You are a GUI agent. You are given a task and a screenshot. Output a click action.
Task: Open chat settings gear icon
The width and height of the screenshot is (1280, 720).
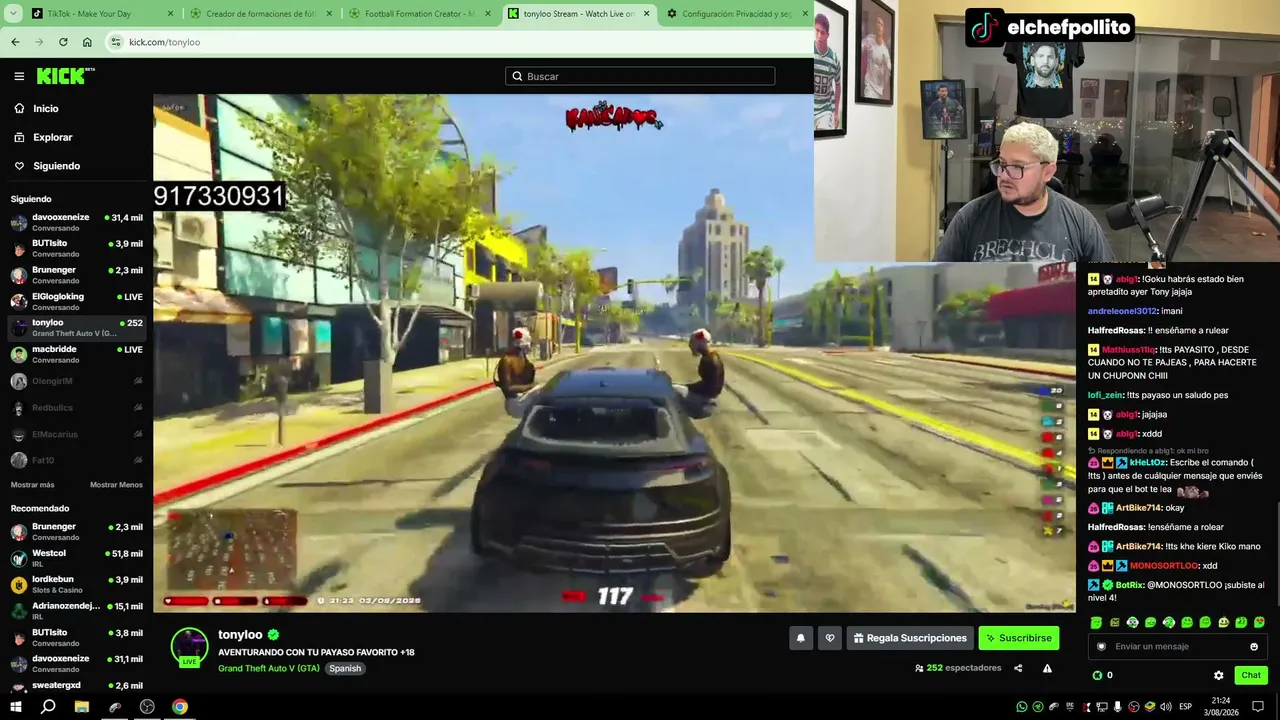click(x=1218, y=675)
